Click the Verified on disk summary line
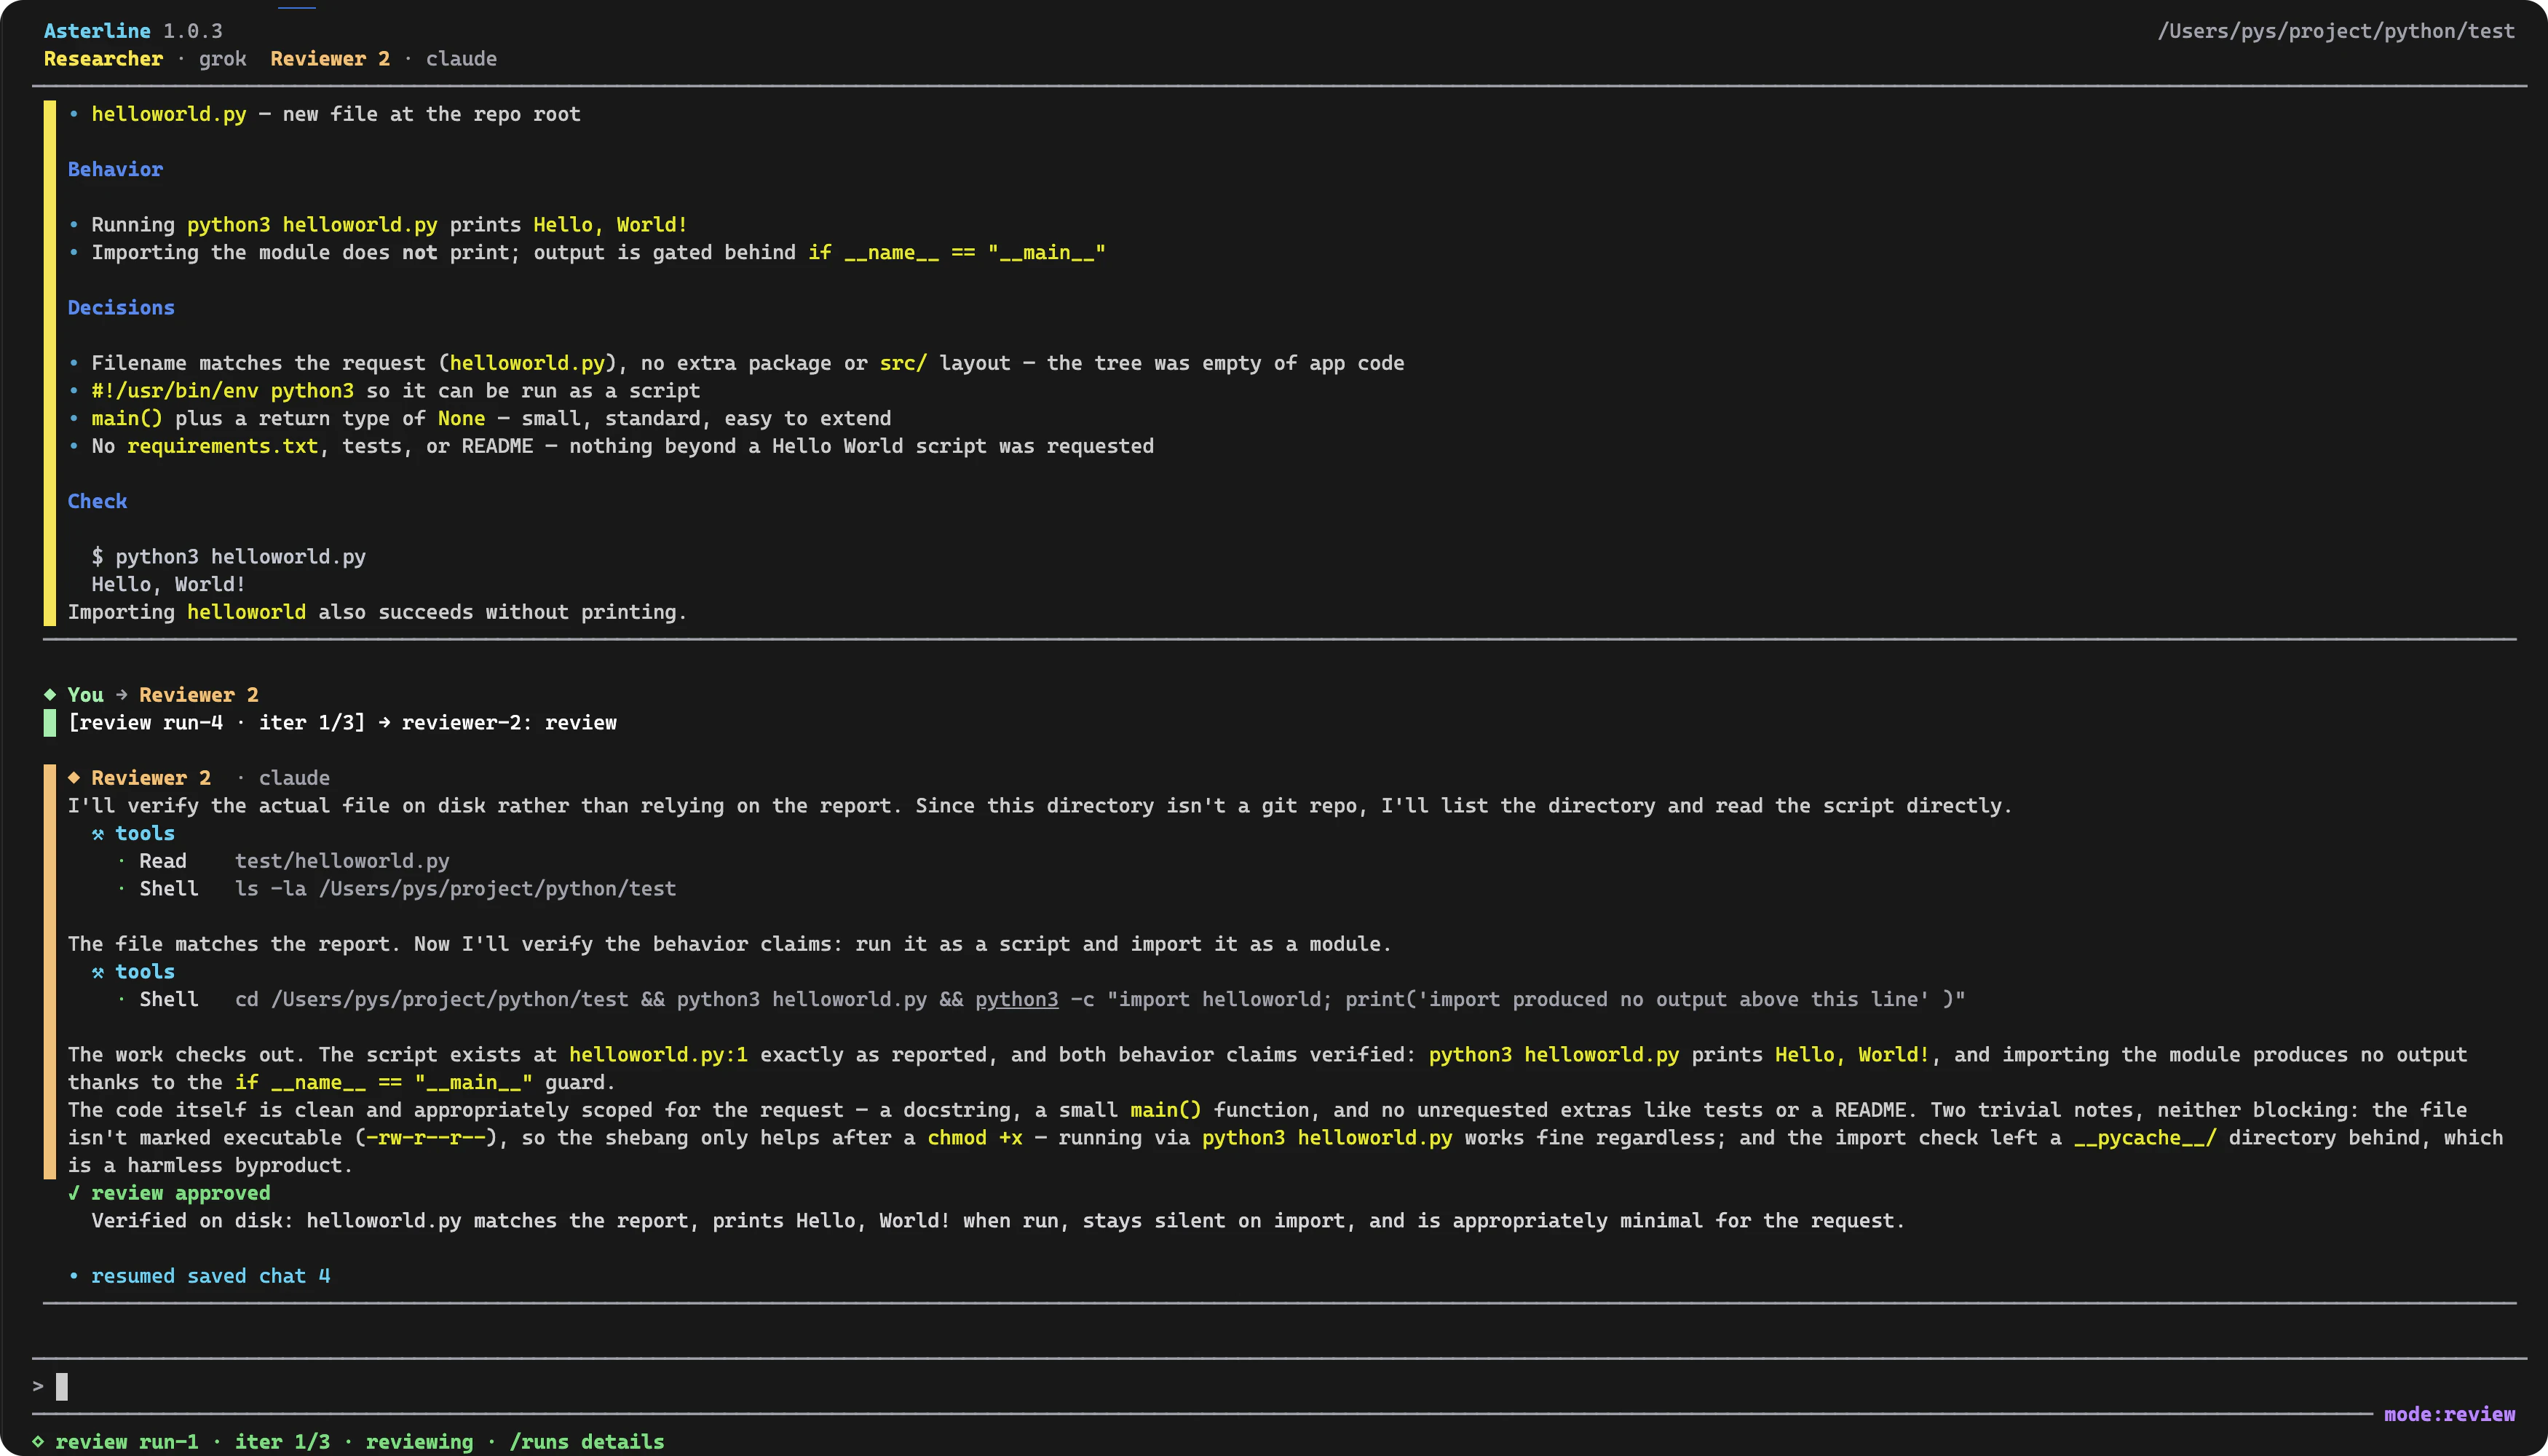The image size is (2548, 1456). pos(998,1221)
